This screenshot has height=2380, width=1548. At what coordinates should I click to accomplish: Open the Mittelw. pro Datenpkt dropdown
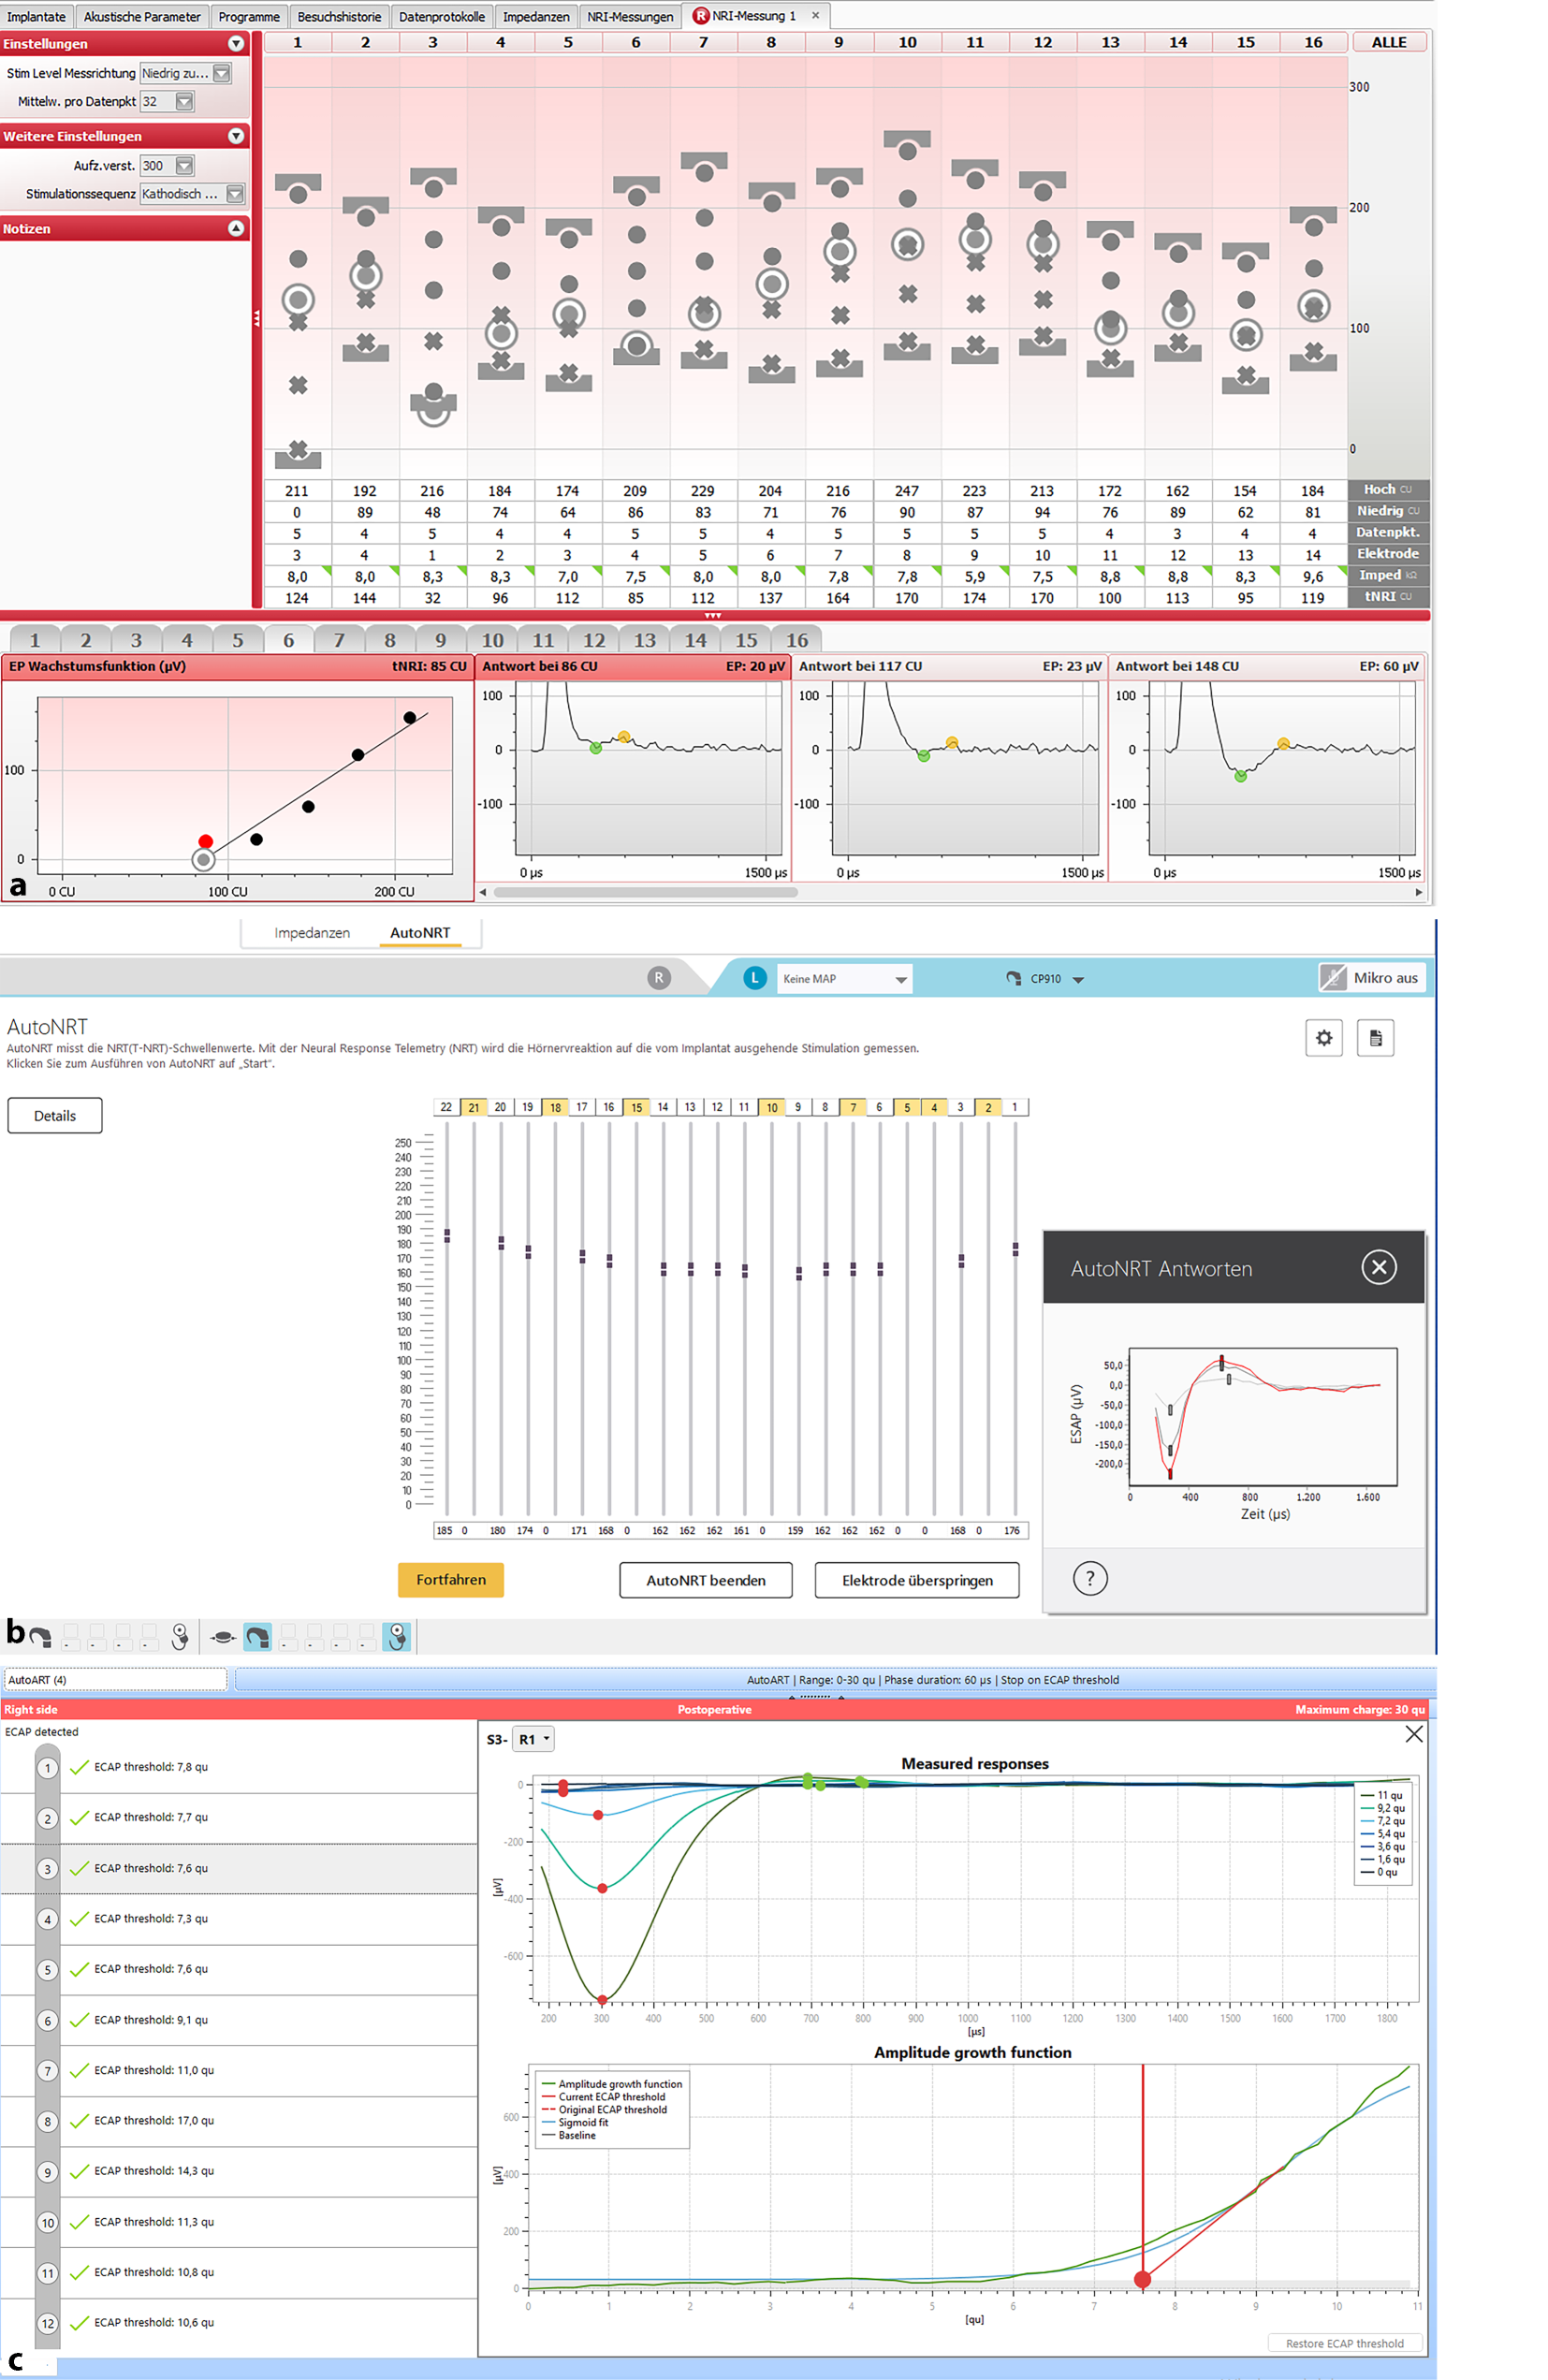[x=184, y=101]
